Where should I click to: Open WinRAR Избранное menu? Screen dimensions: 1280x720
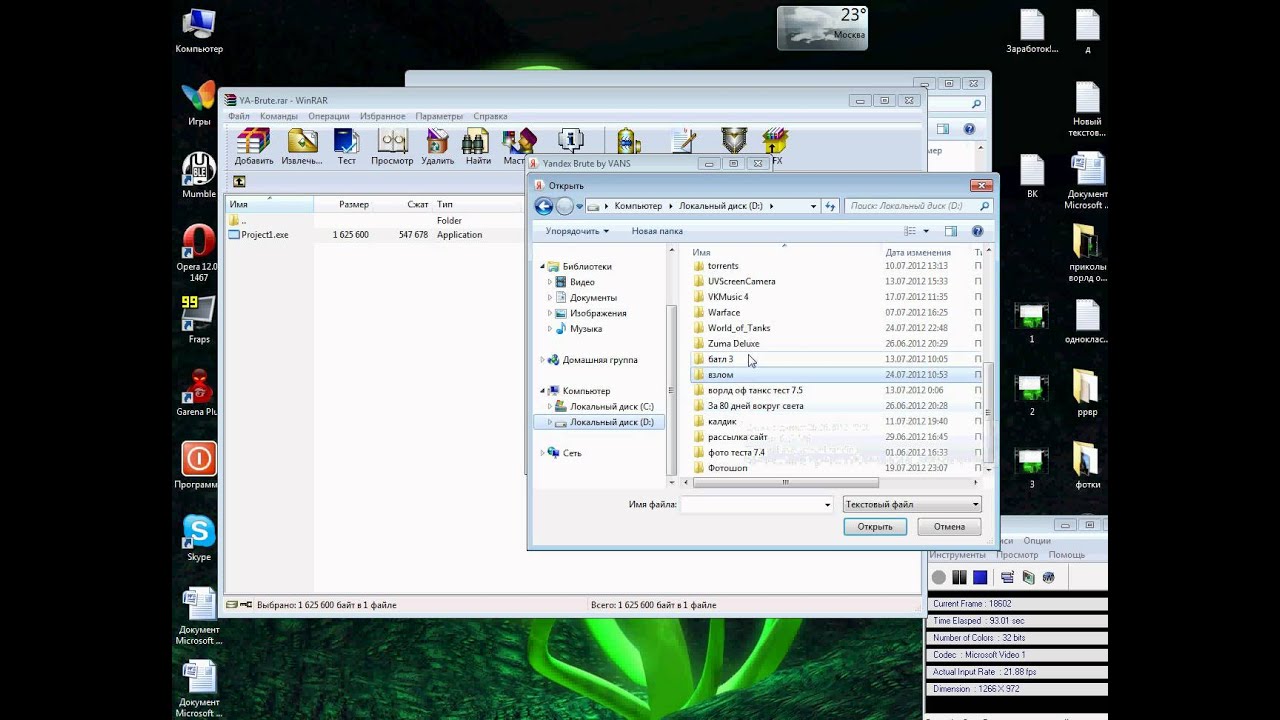coord(383,116)
